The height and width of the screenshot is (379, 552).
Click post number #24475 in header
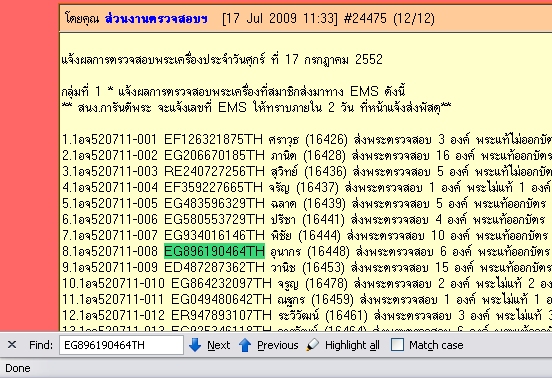point(365,18)
